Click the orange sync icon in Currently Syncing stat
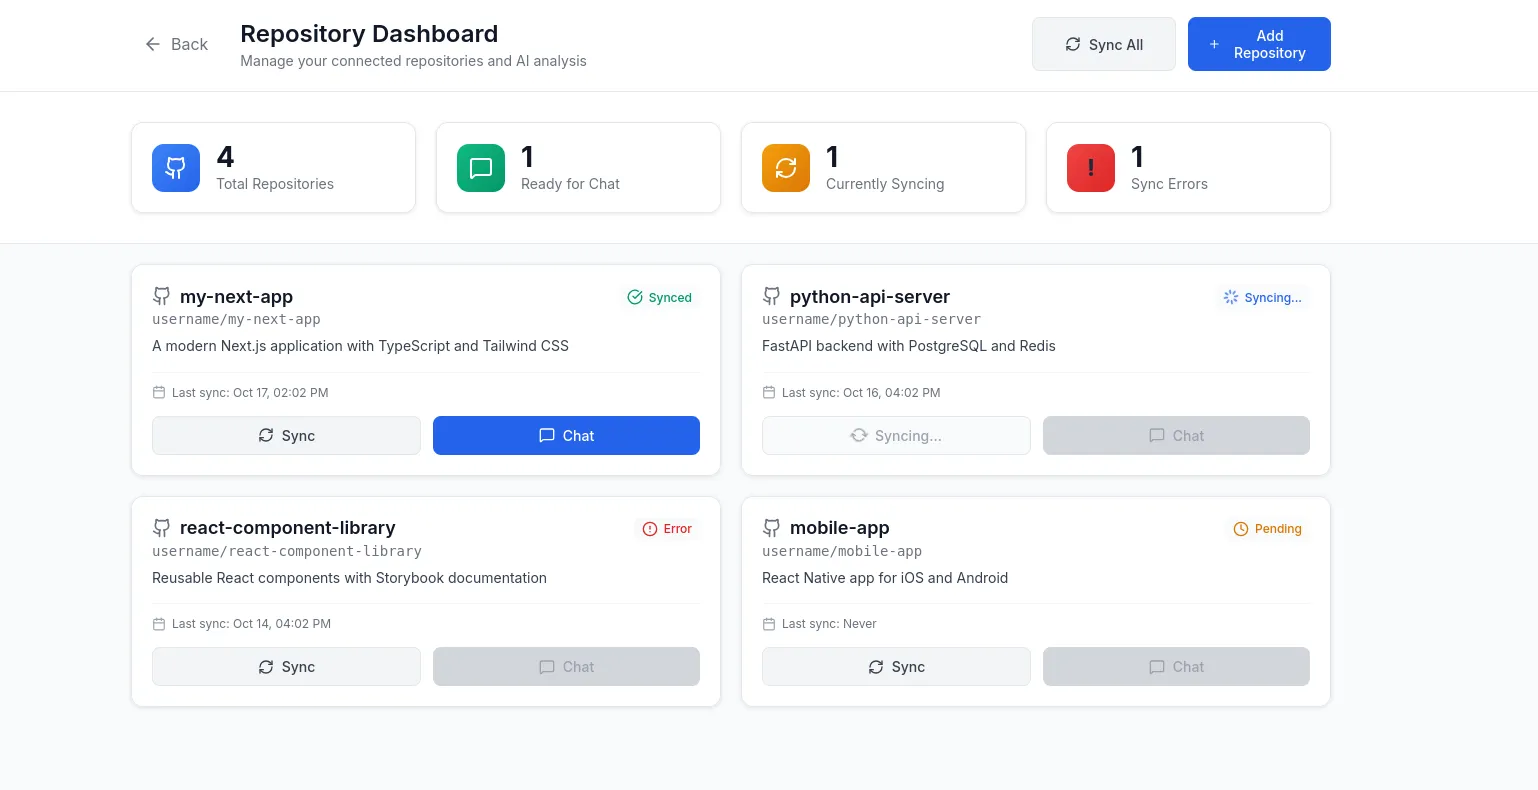 coord(786,167)
